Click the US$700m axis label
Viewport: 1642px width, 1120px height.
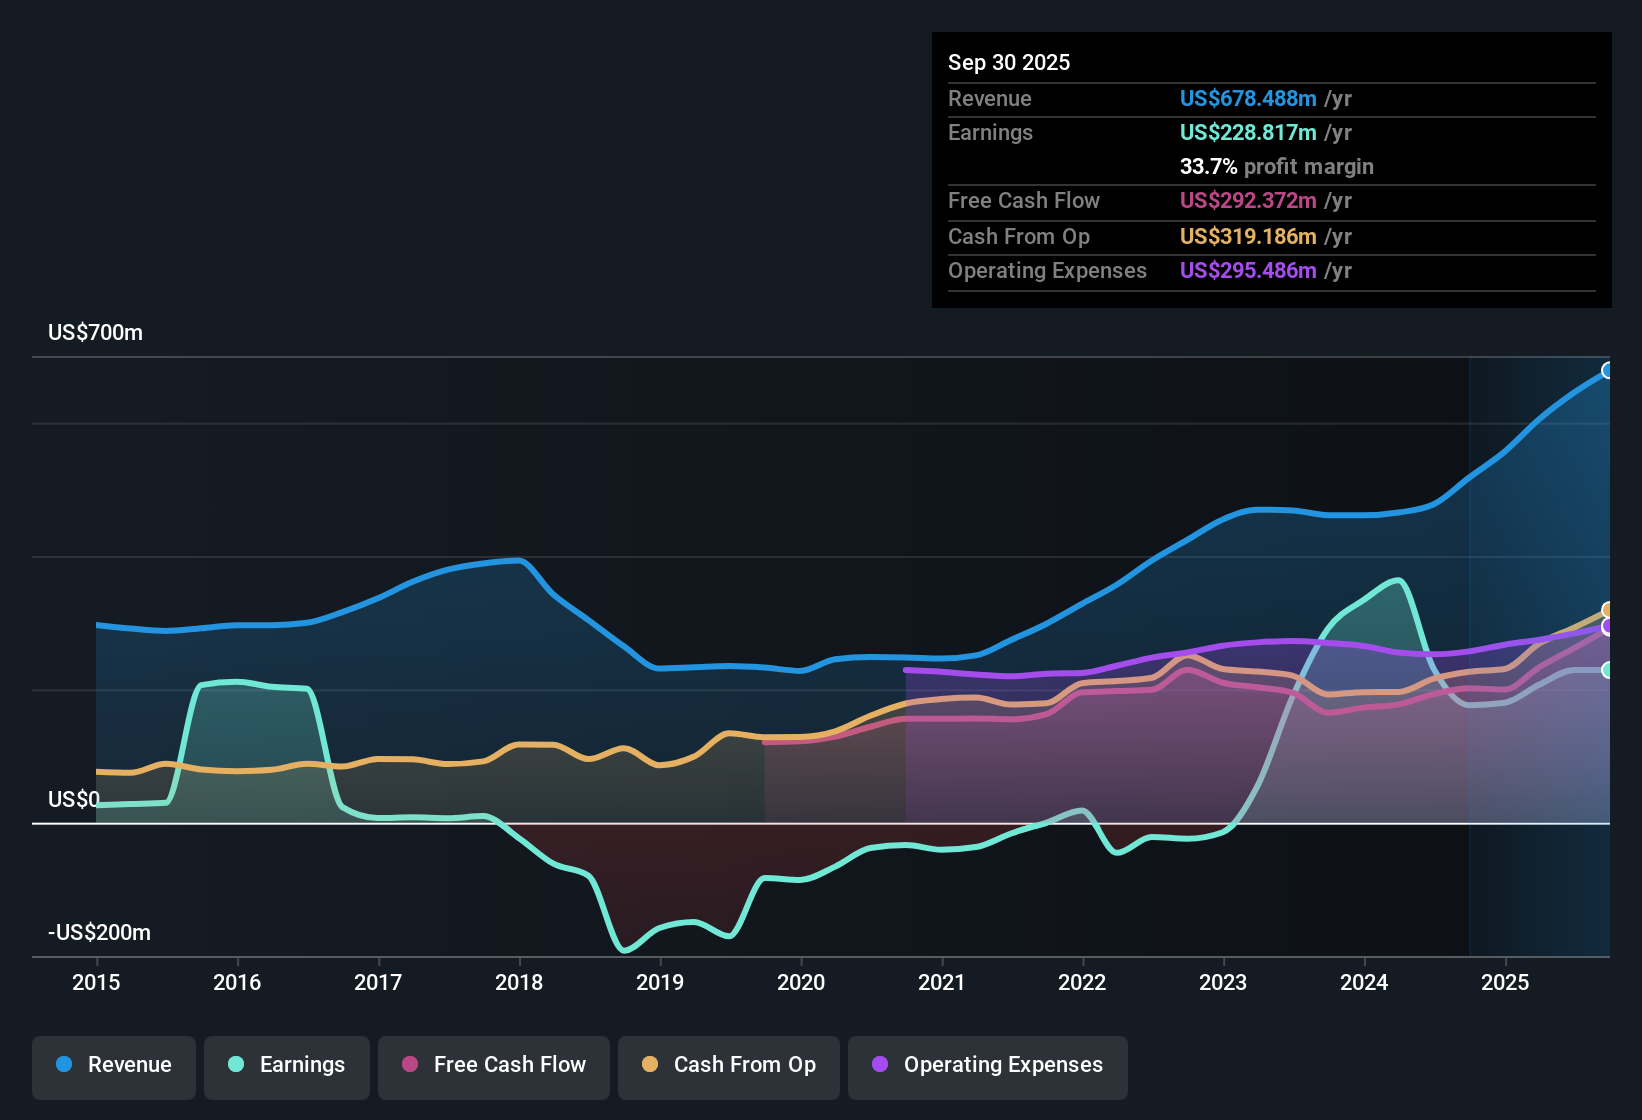(x=95, y=332)
